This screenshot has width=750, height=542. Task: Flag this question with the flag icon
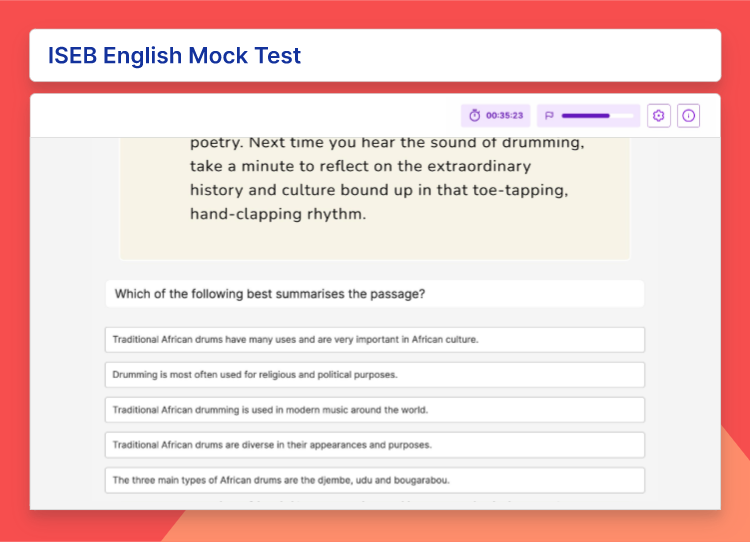coord(549,115)
